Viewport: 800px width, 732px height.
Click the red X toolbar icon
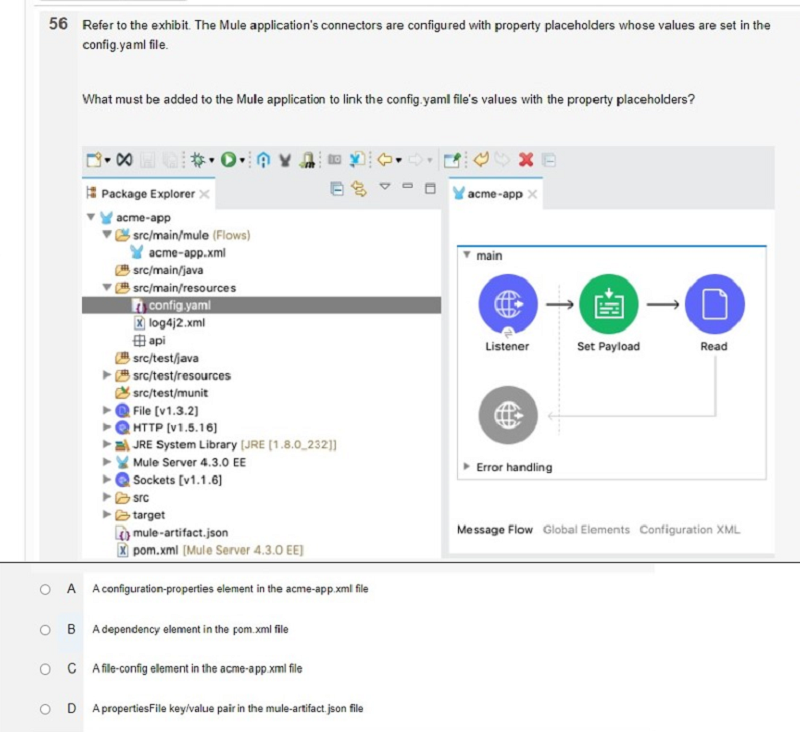[526, 160]
